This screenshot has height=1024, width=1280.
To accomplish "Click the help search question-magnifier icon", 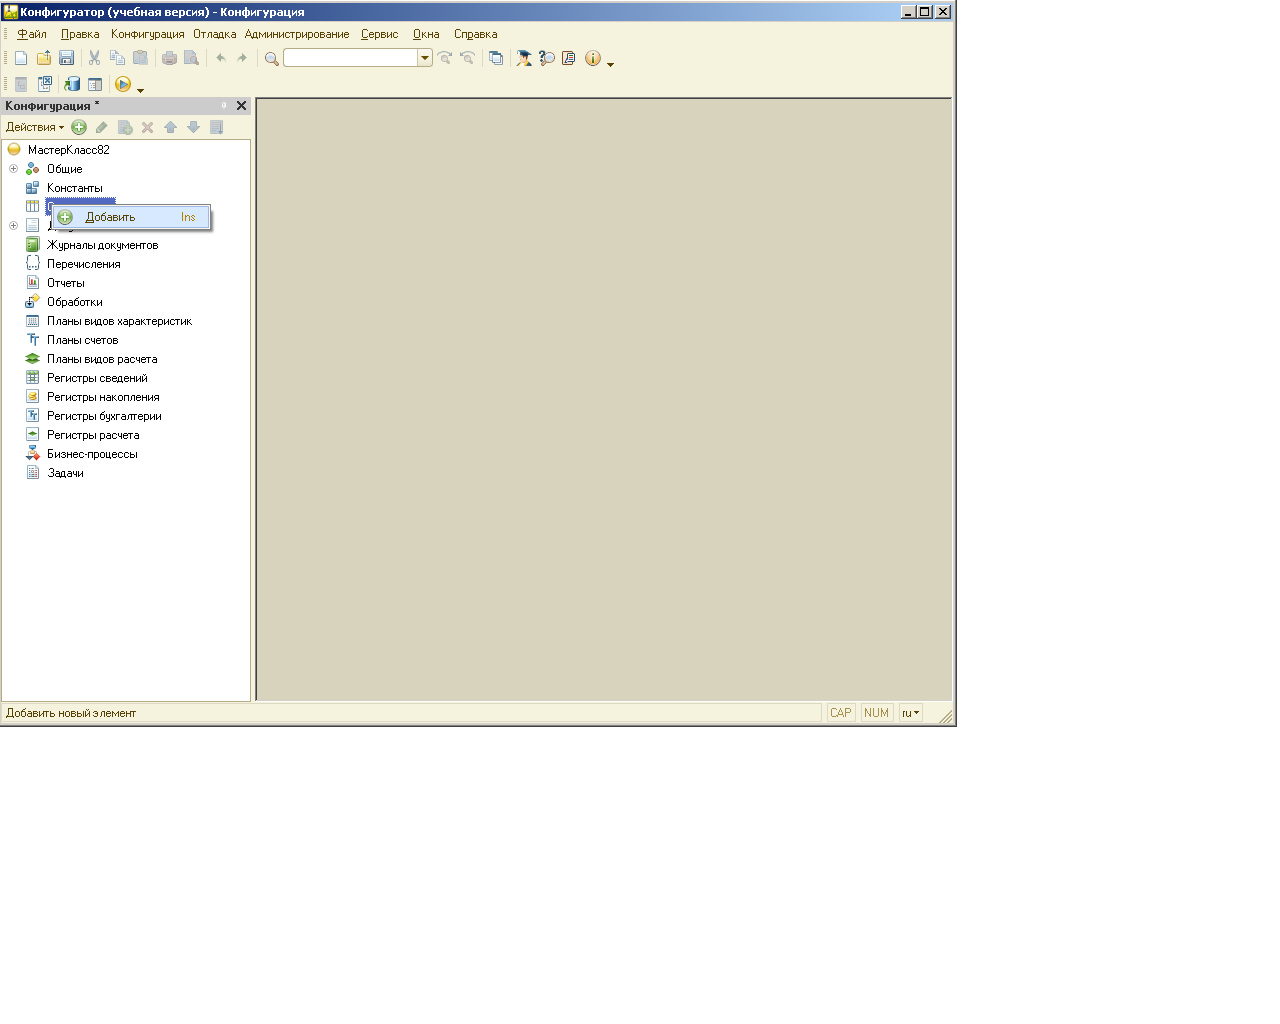I will click(x=547, y=58).
